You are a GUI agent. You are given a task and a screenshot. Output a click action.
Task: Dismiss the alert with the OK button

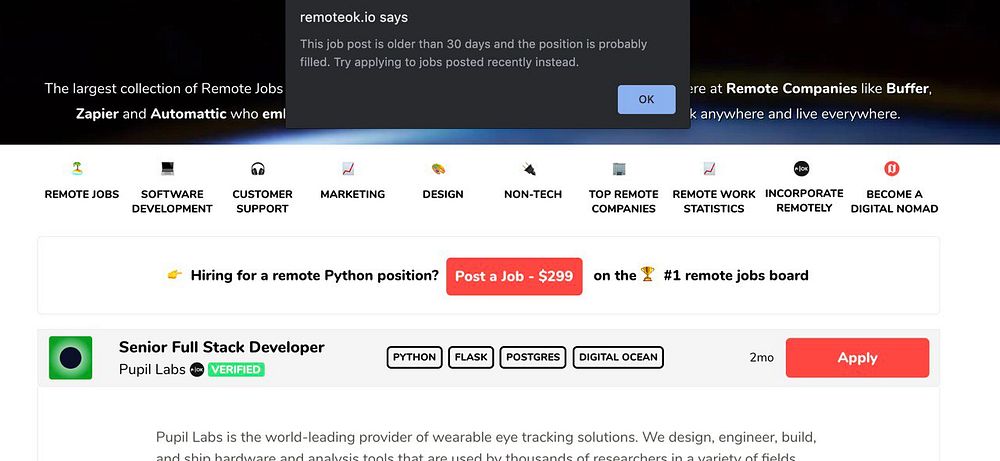tap(646, 99)
